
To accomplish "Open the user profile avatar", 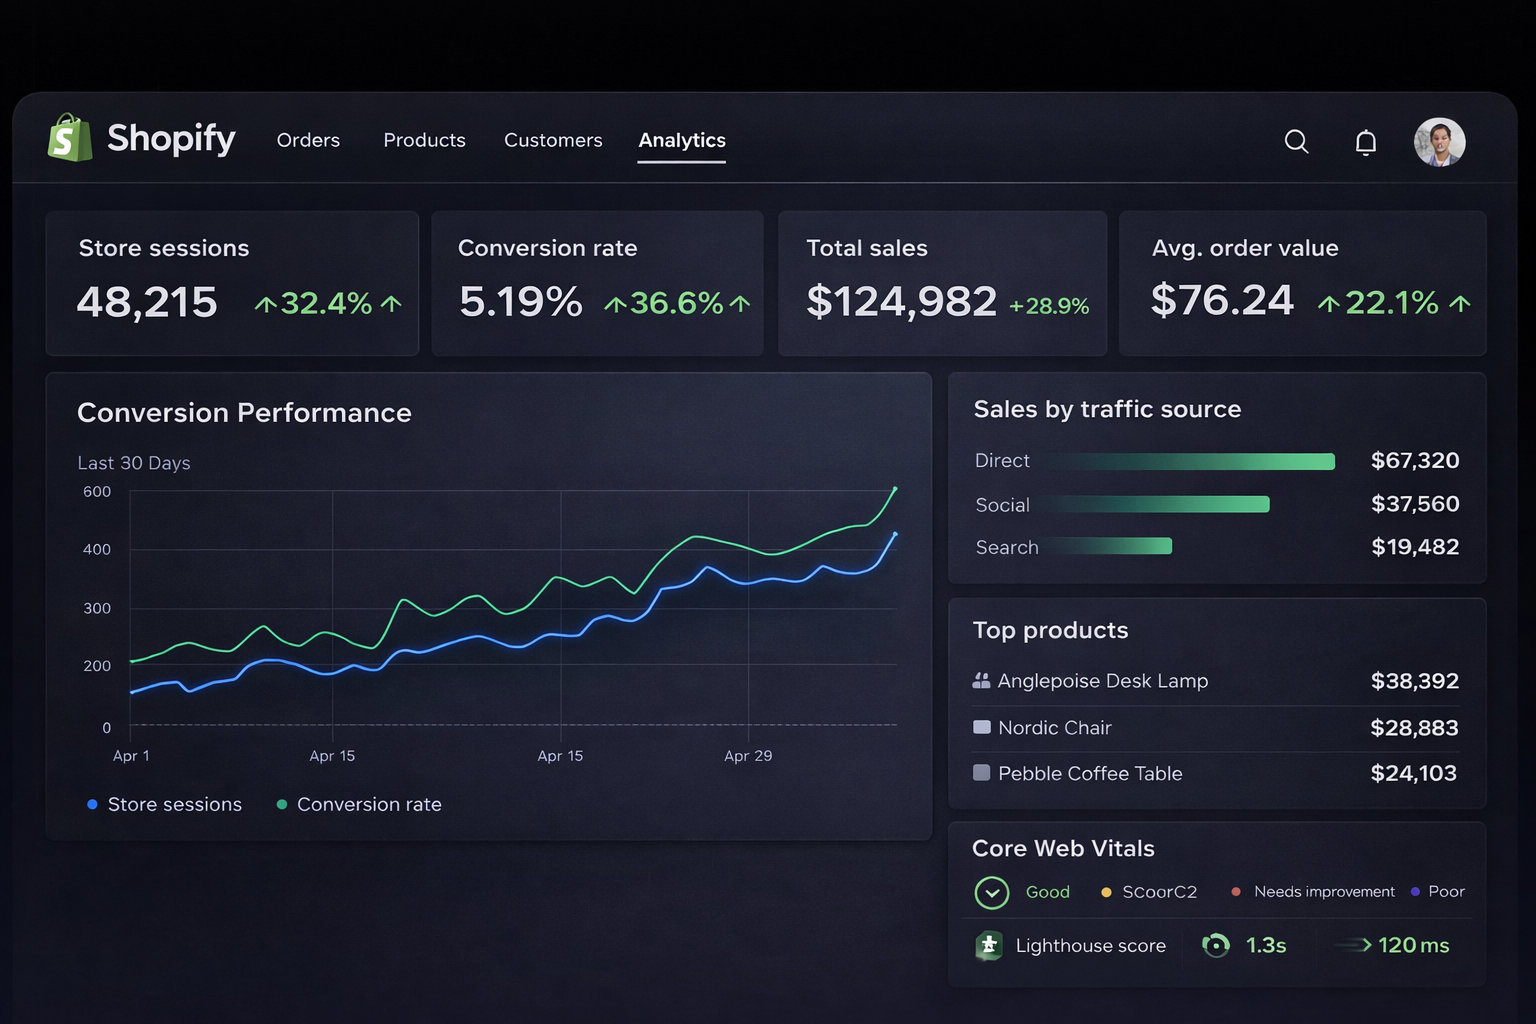I will [1439, 141].
